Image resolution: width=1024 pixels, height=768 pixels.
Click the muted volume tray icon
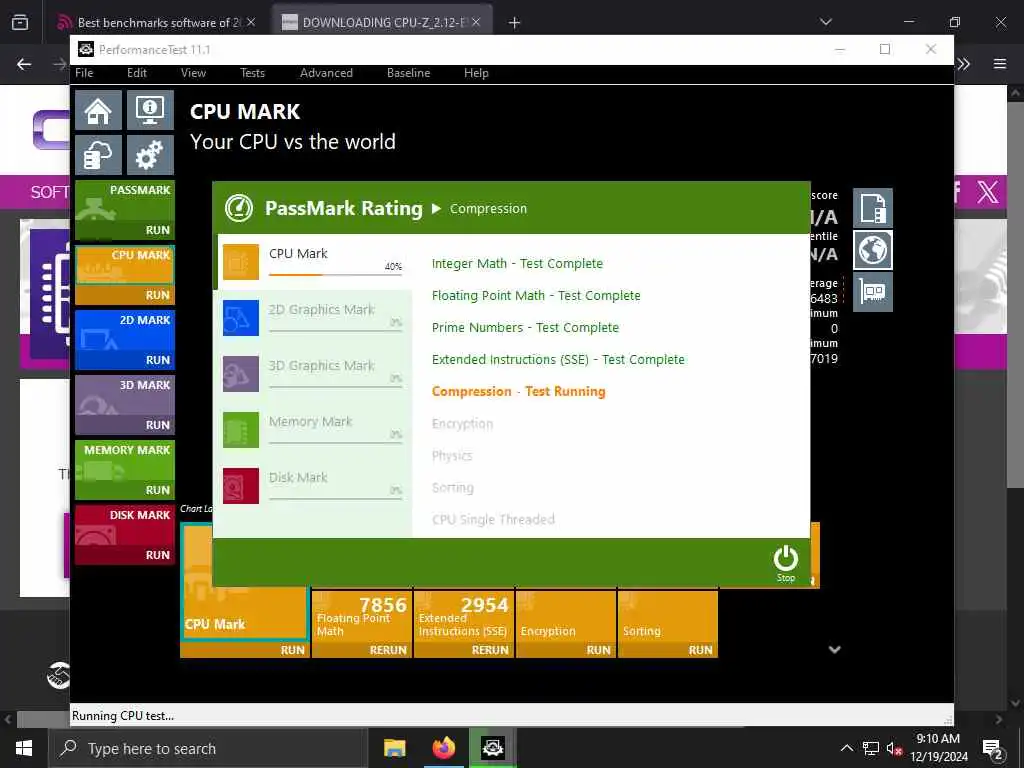coord(894,749)
